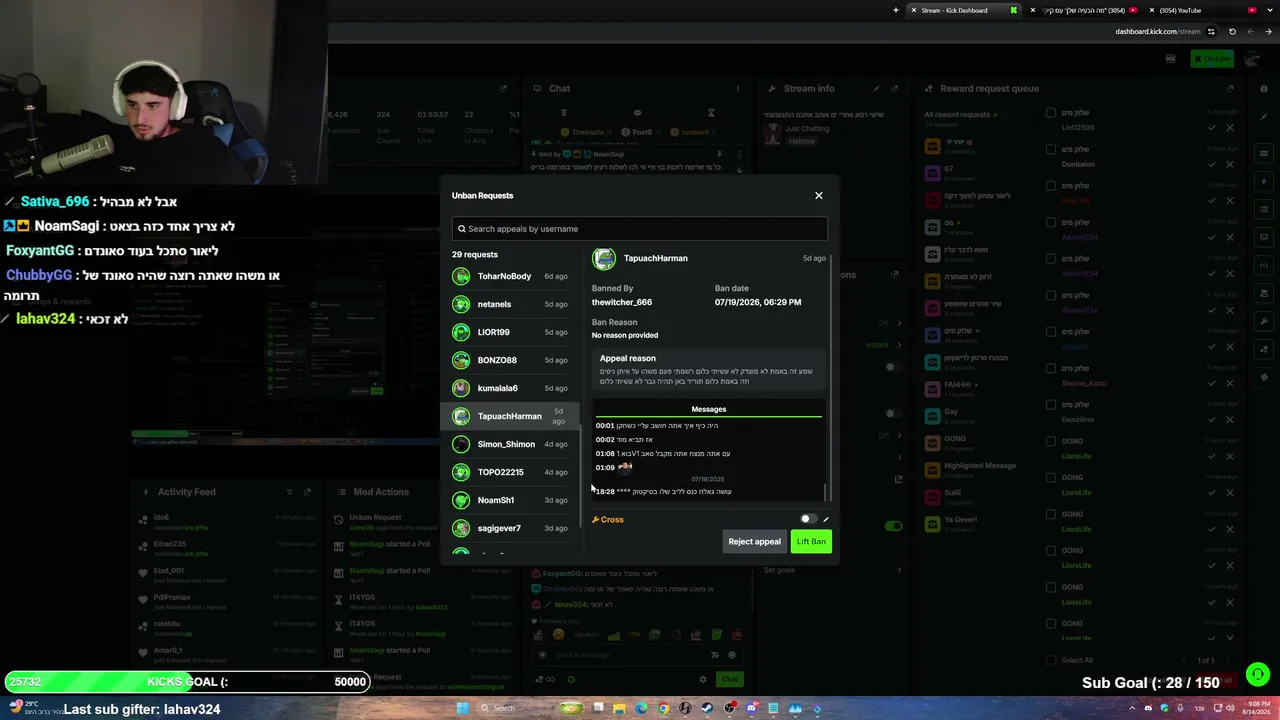Toggle the switch beside the pencil icon
1280x720 pixels.
(809, 519)
